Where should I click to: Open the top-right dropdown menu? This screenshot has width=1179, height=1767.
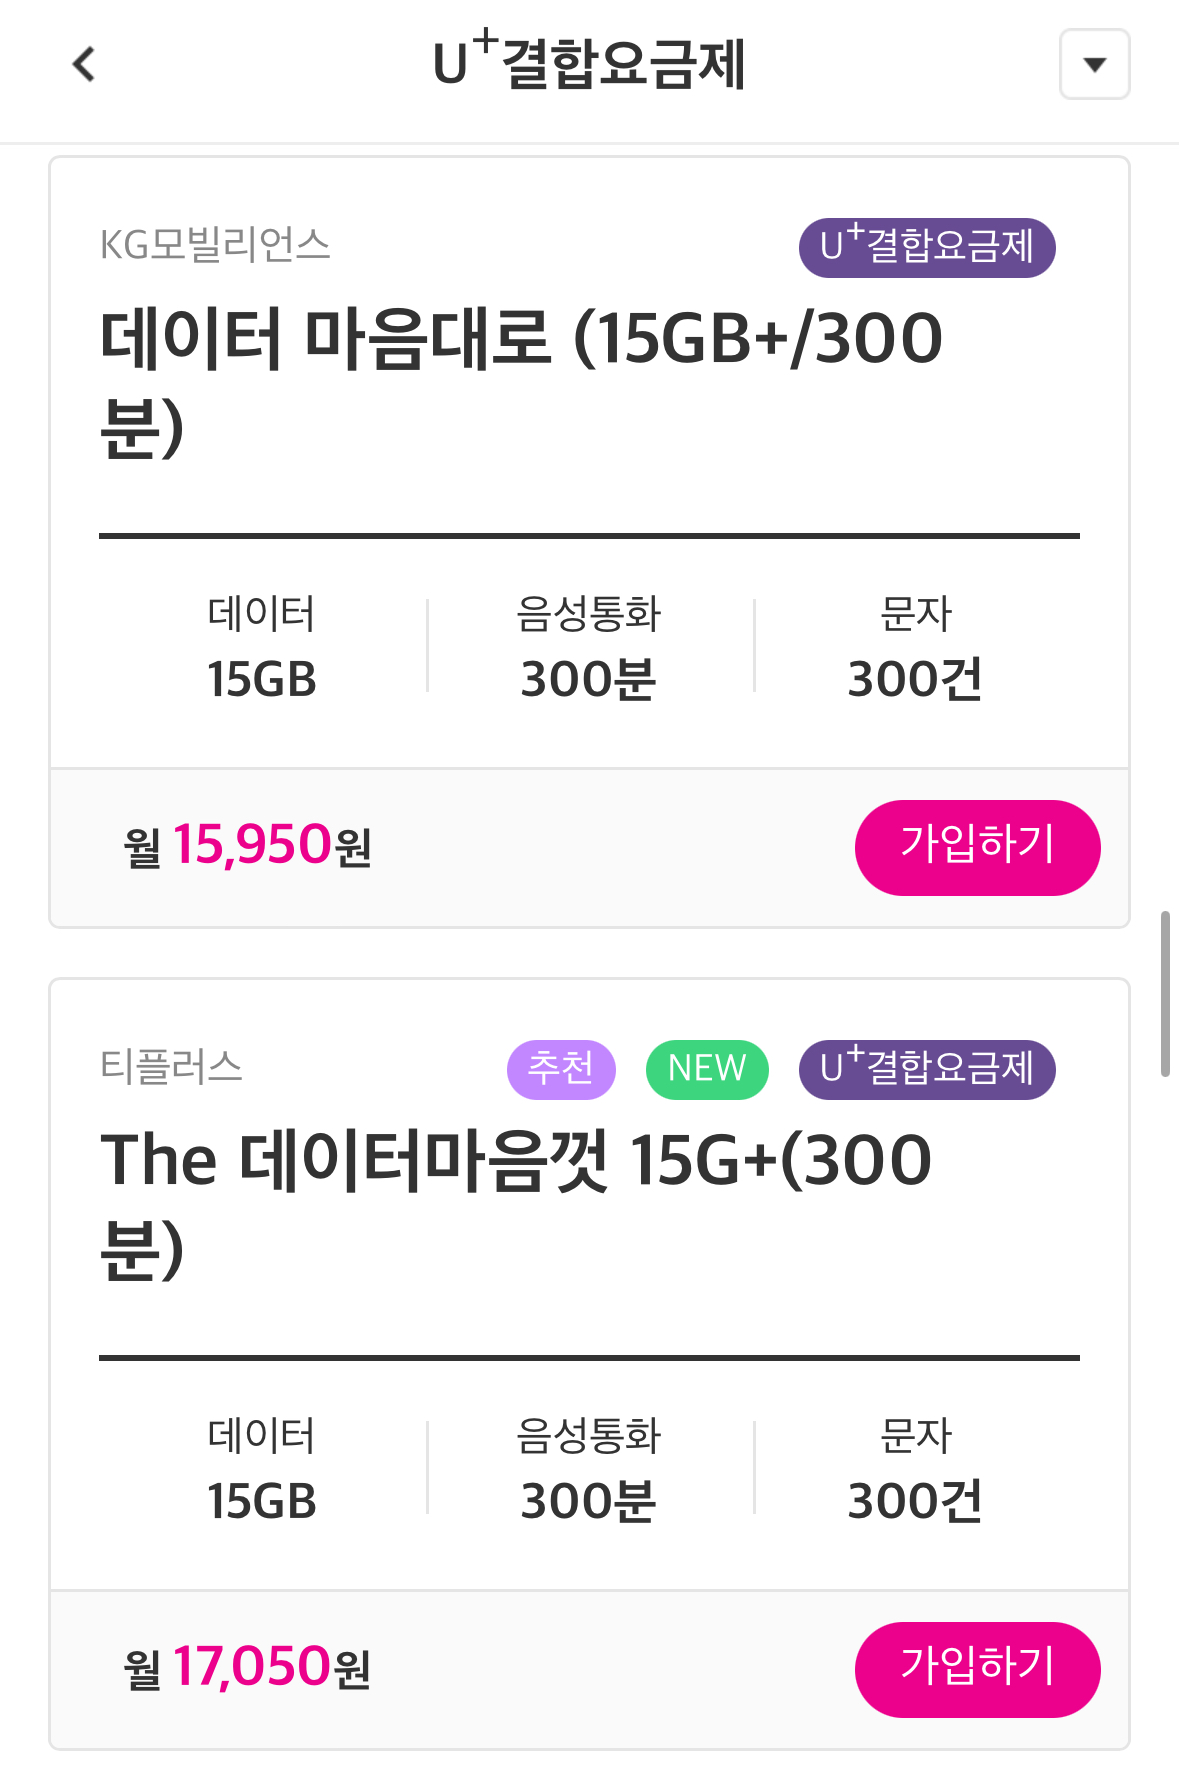(x=1094, y=65)
